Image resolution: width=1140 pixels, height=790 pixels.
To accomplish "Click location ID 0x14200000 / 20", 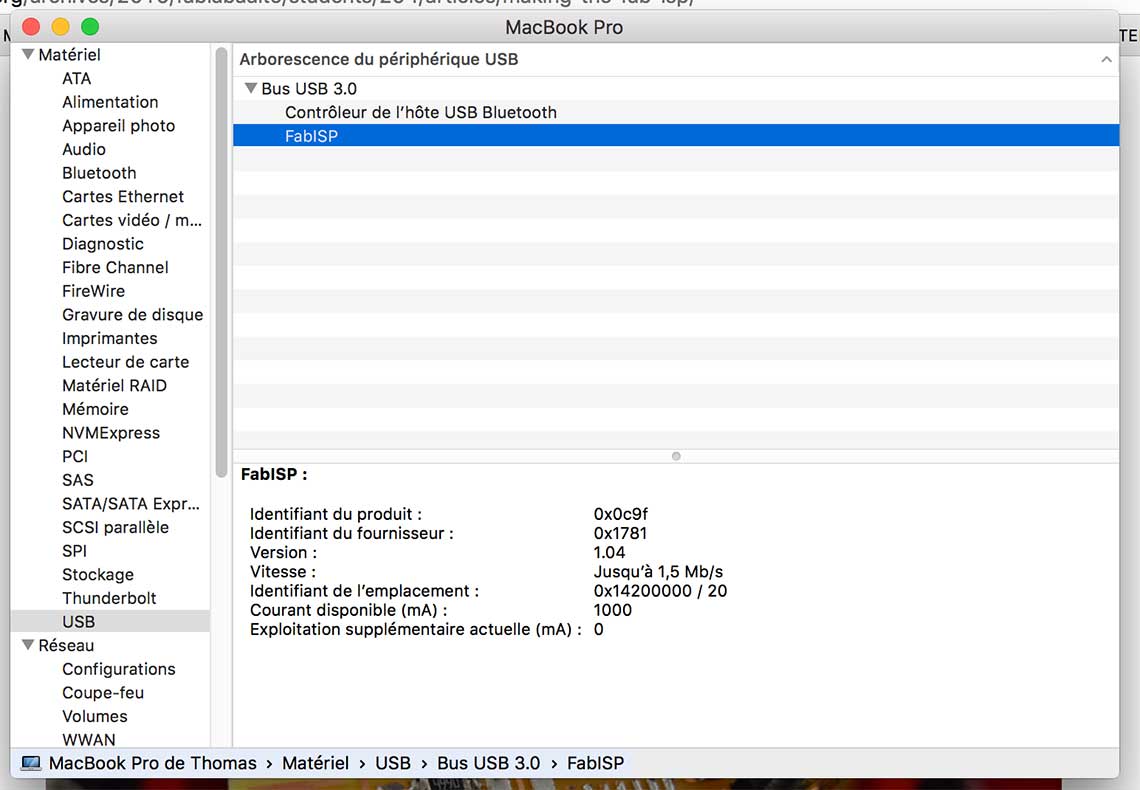I will click(660, 591).
